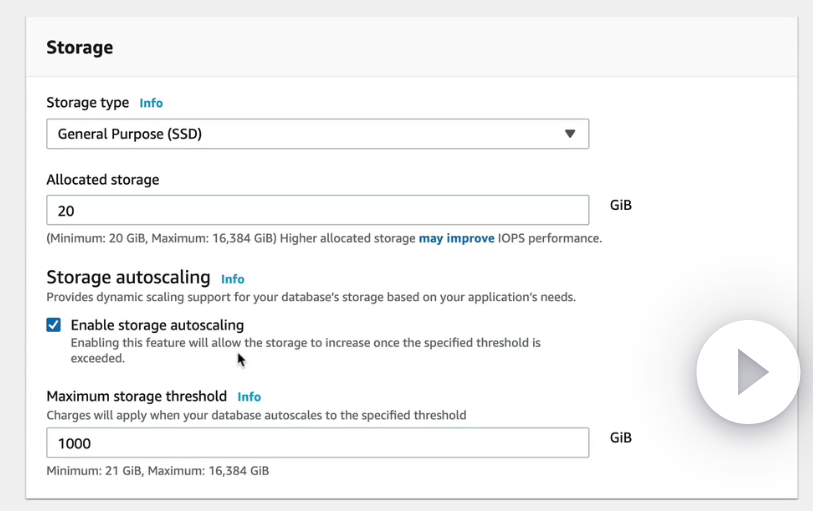Viewport: 813px width, 511px height.
Task: Open the Info link beside Storage type
Action: (x=151, y=103)
